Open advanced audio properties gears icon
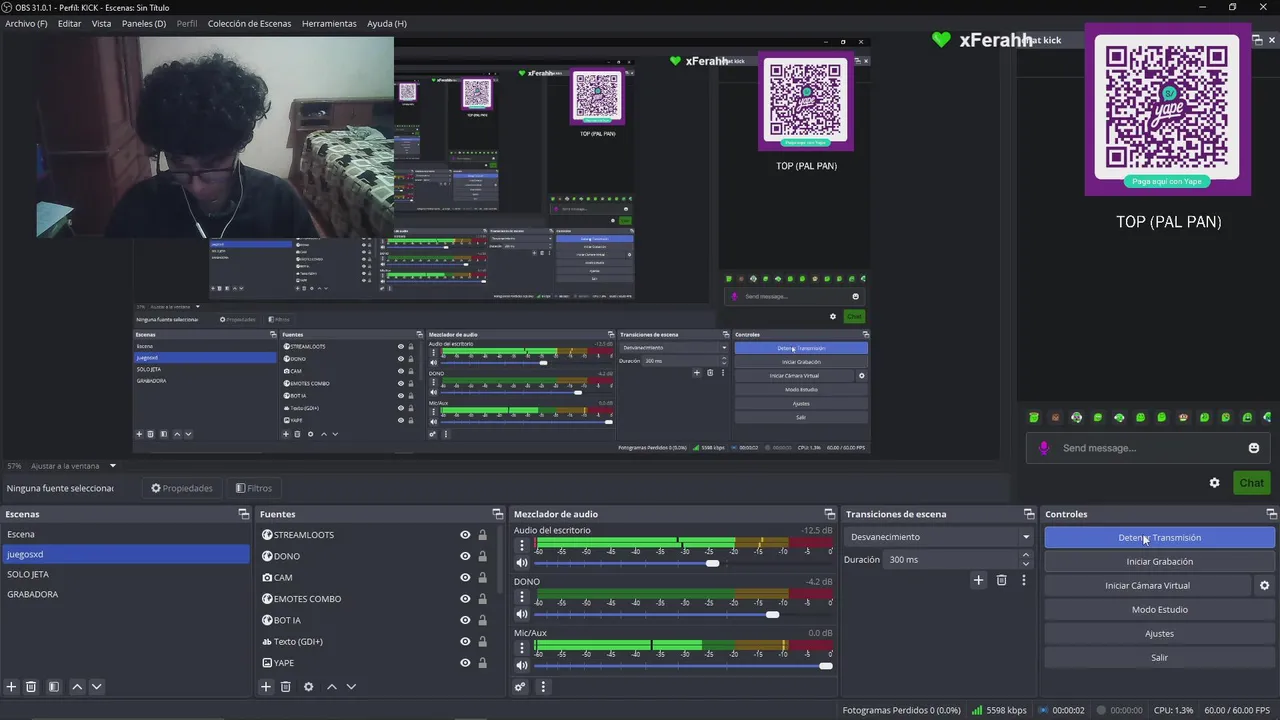 tap(520, 687)
